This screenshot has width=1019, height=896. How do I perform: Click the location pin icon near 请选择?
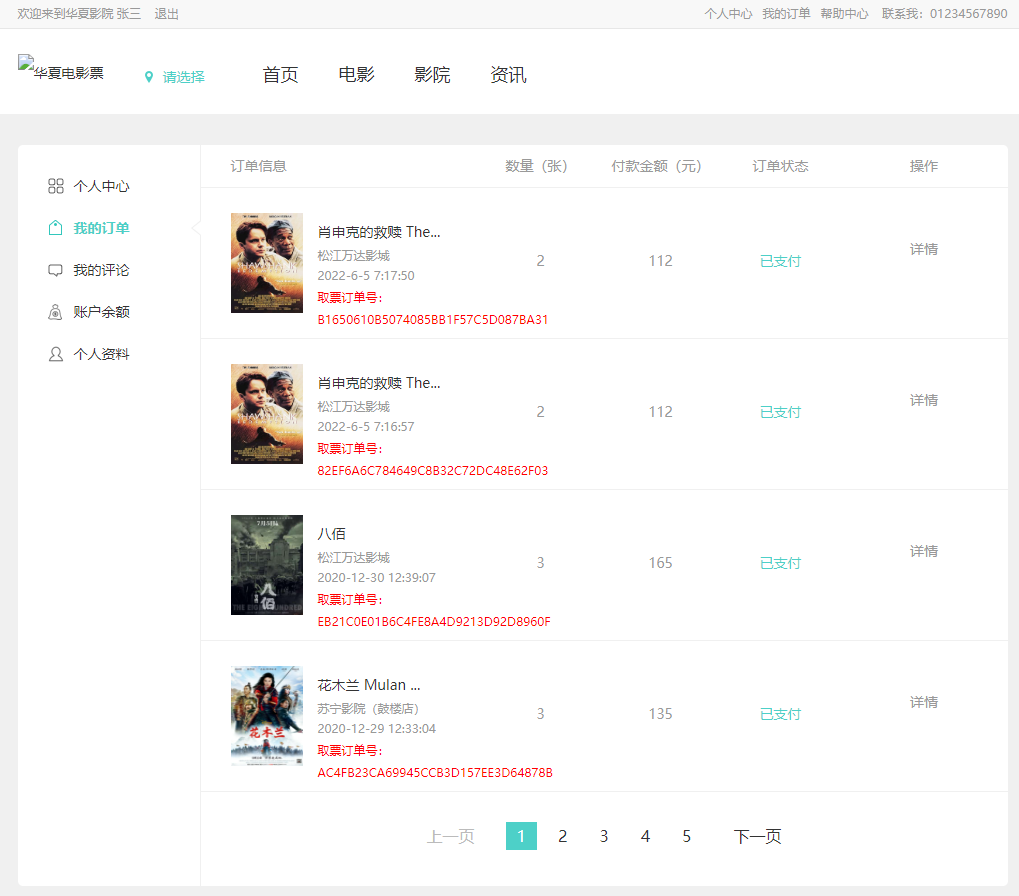(x=149, y=77)
